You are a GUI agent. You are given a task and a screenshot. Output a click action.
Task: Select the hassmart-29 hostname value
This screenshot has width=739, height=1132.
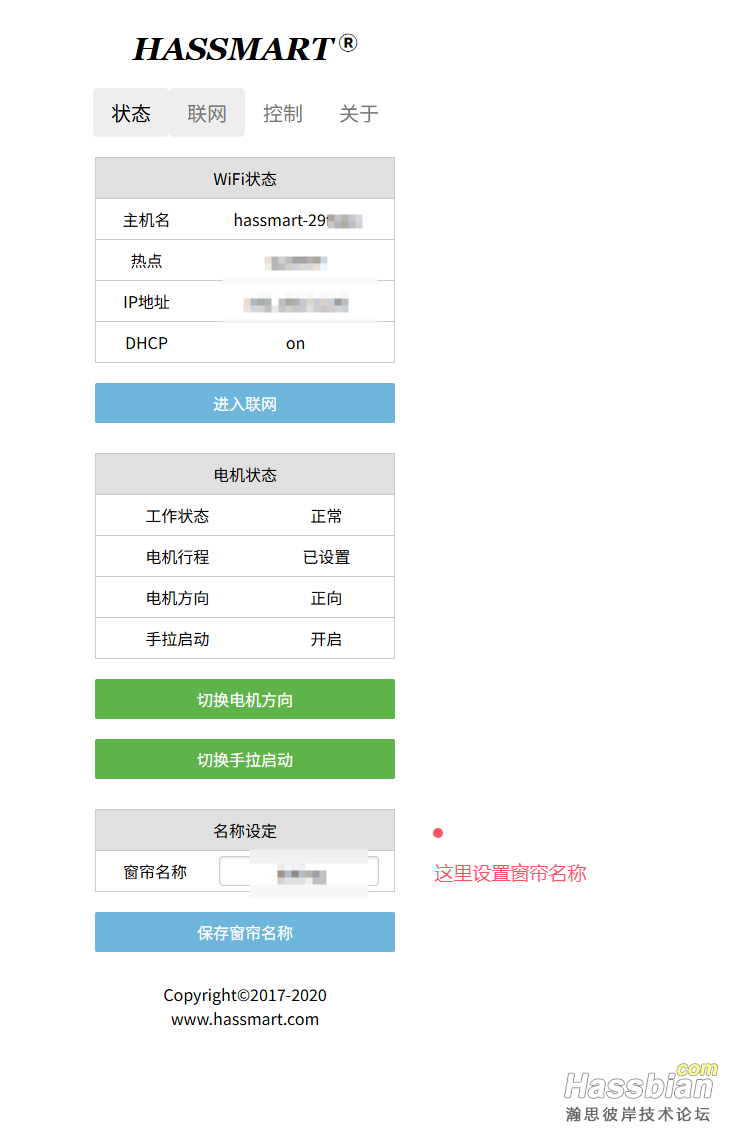point(297,220)
